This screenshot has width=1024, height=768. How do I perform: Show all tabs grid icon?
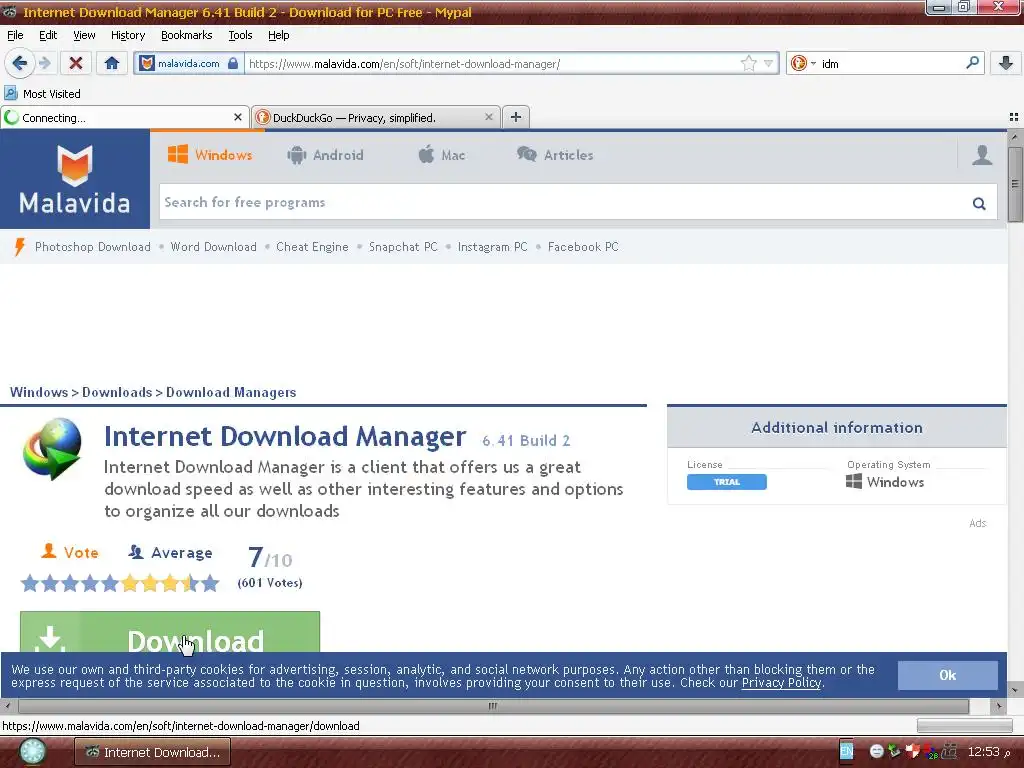tap(1014, 117)
